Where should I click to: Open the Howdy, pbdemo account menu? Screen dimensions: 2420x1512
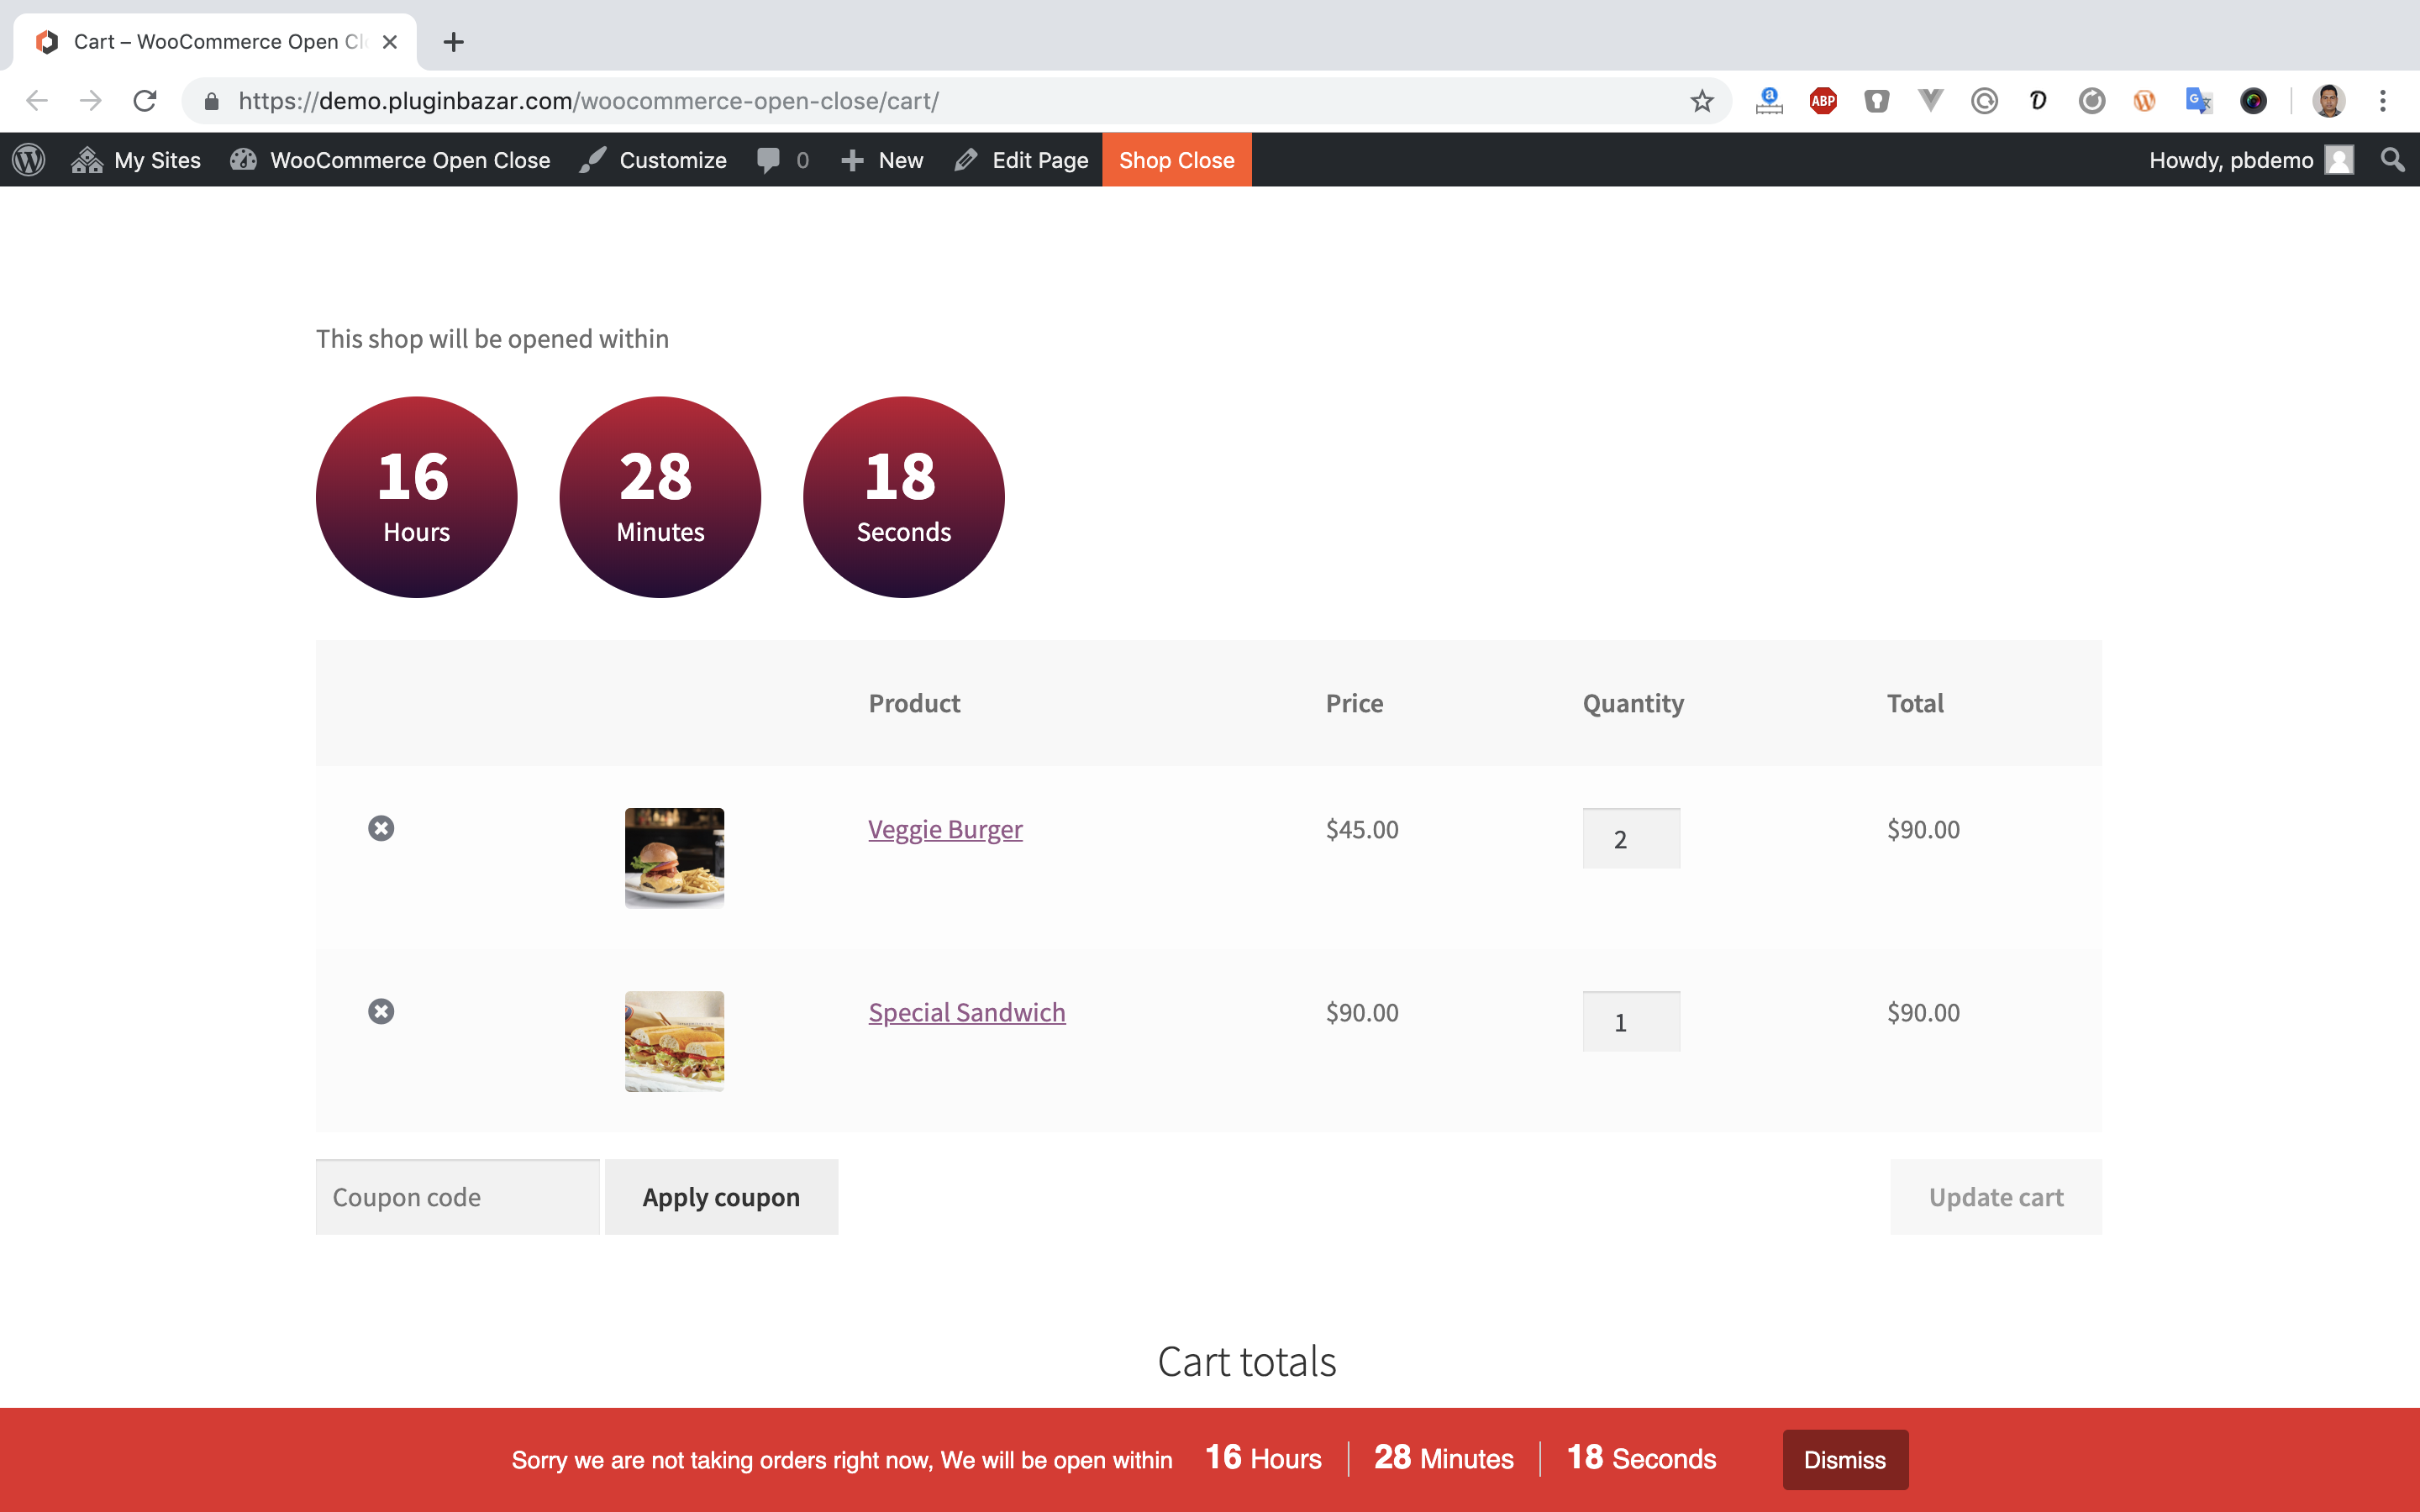point(2250,160)
